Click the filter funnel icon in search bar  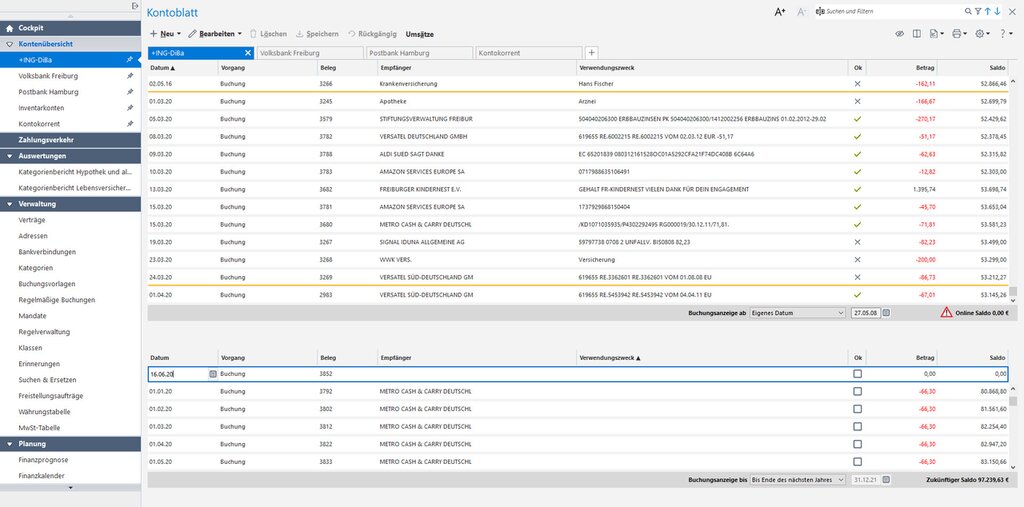(x=978, y=11)
